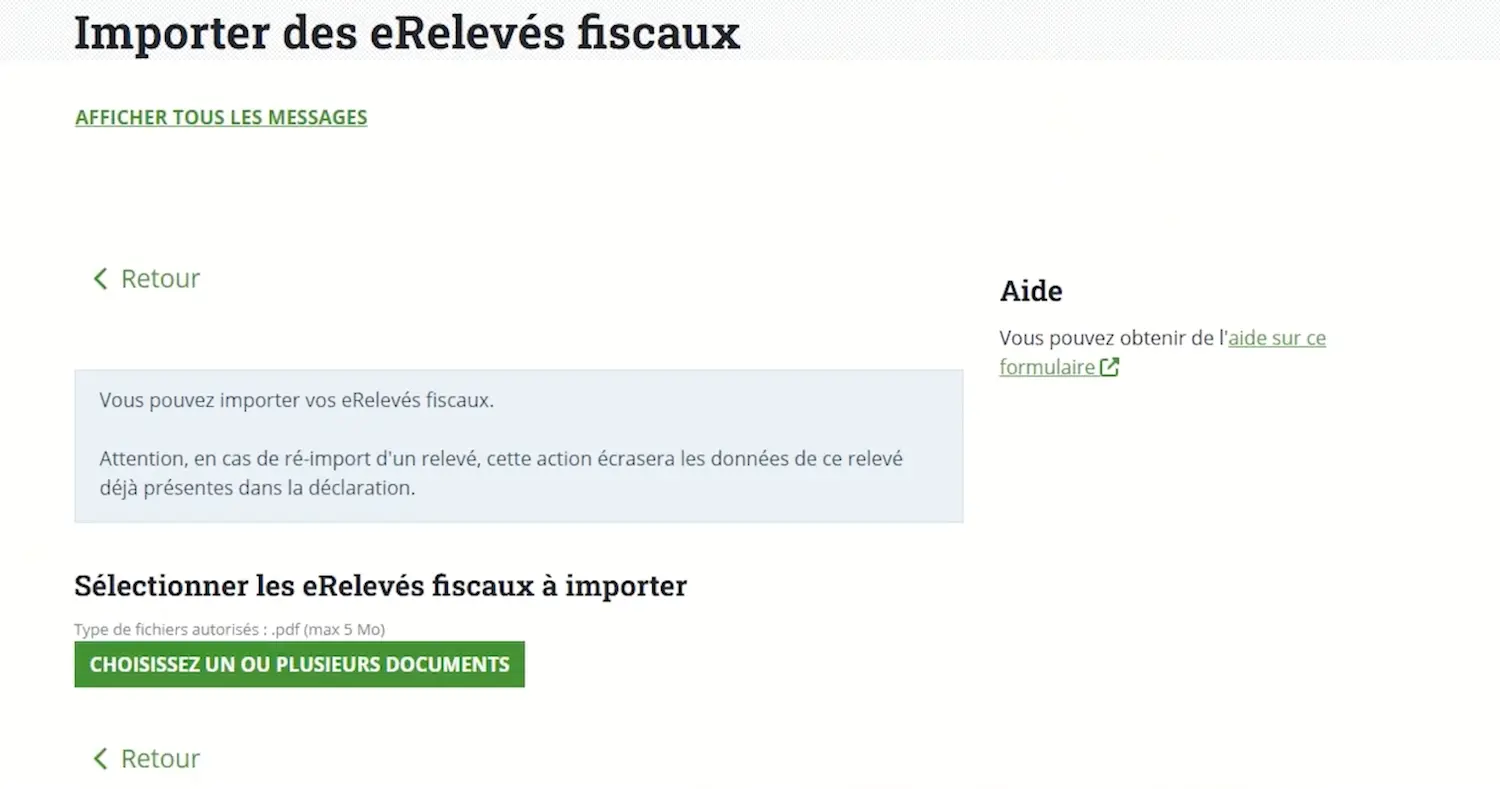The width and height of the screenshot is (1500, 789).
Task: Open the 'aide sur ce' help link
Action: point(1277,338)
